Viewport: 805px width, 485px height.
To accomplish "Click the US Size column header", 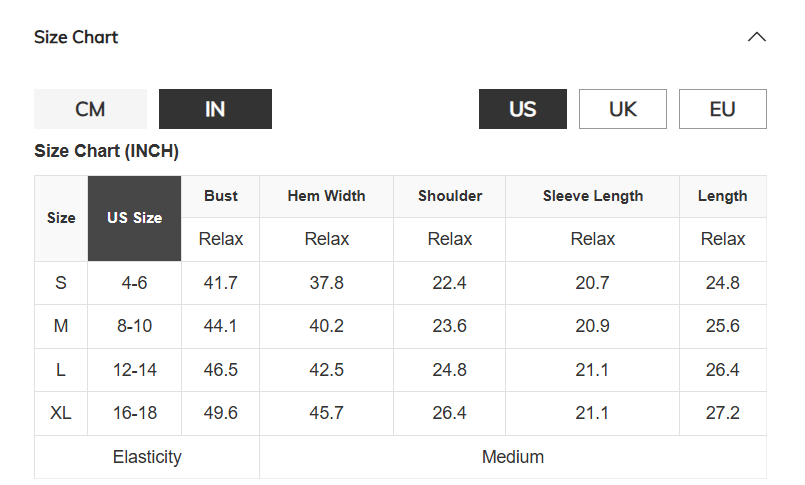I will pos(135,218).
